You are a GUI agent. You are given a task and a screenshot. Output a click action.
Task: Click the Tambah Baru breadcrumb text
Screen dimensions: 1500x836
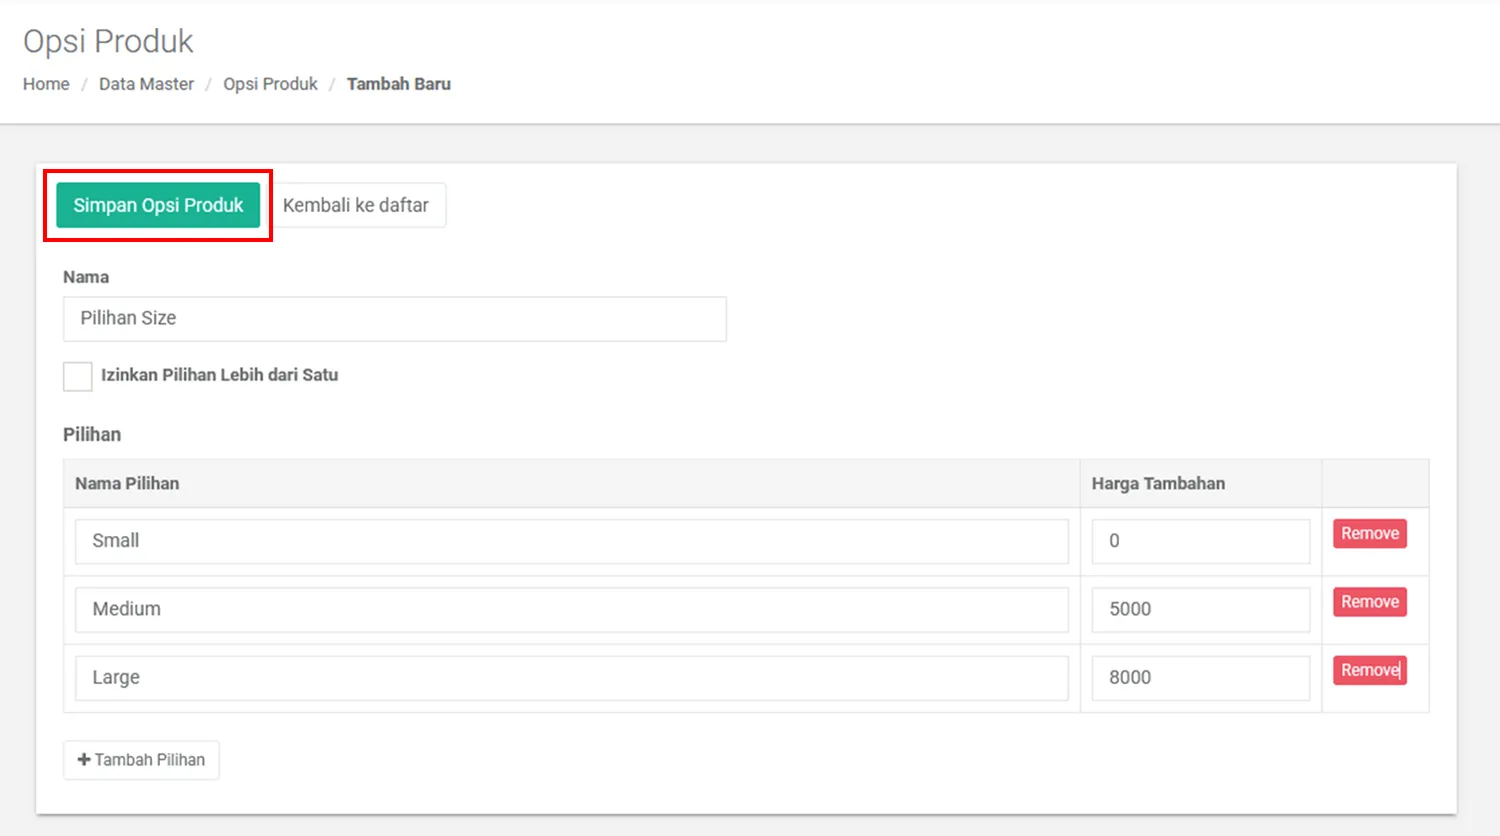point(399,84)
